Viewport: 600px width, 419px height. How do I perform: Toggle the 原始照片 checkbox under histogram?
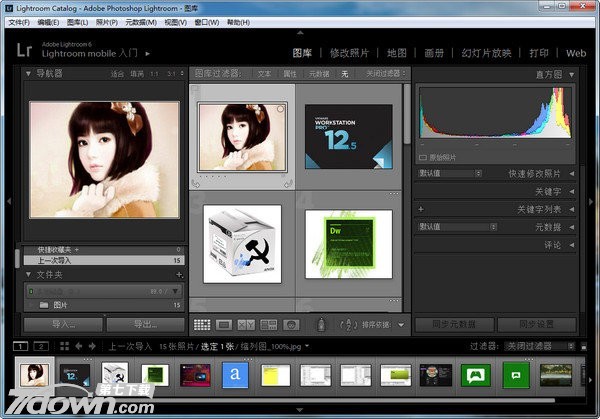(x=423, y=157)
